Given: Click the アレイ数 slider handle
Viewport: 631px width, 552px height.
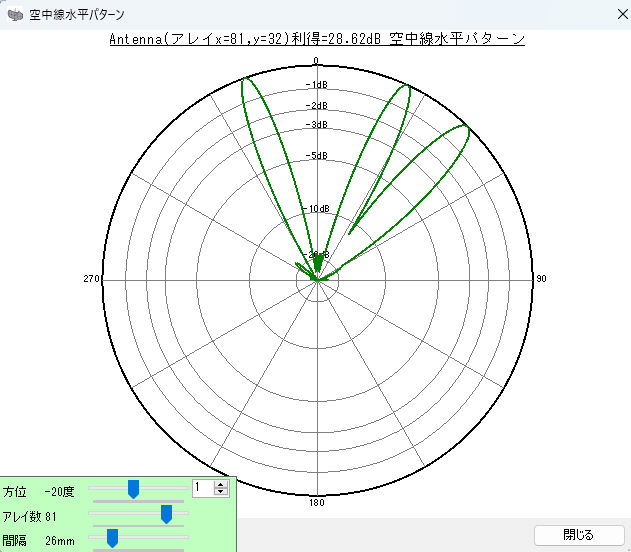Looking at the screenshot, I should (166, 514).
